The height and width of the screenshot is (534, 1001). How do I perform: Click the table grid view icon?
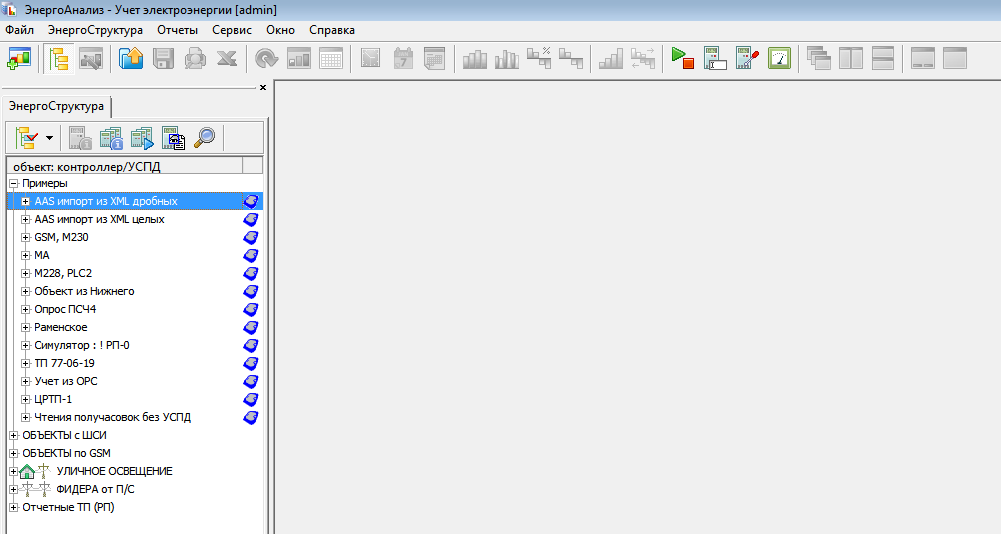[331, 59]
